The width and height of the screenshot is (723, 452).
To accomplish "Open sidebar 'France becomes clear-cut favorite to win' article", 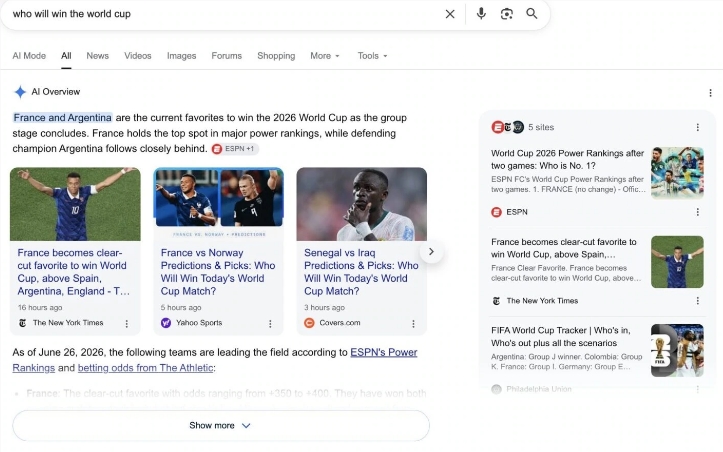I will 563,248.
